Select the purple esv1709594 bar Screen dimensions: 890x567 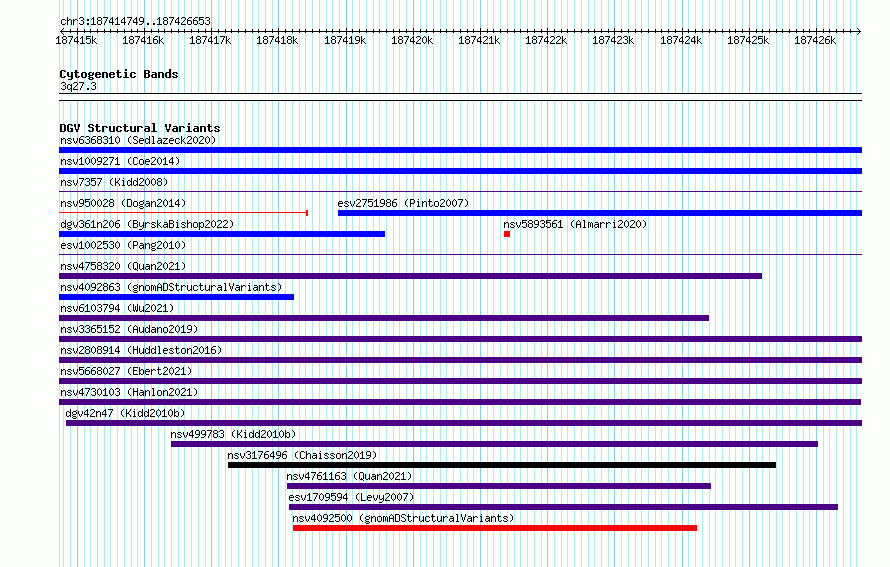pyautogui.click(x=564, y=507)
